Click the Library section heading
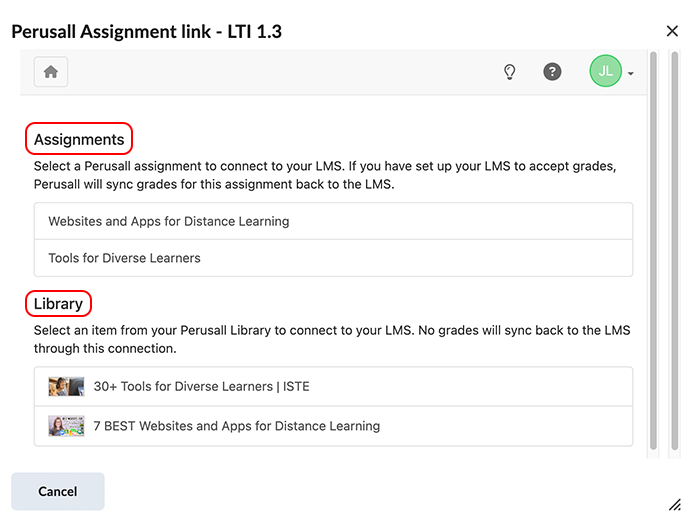 (x=58, y=303)
